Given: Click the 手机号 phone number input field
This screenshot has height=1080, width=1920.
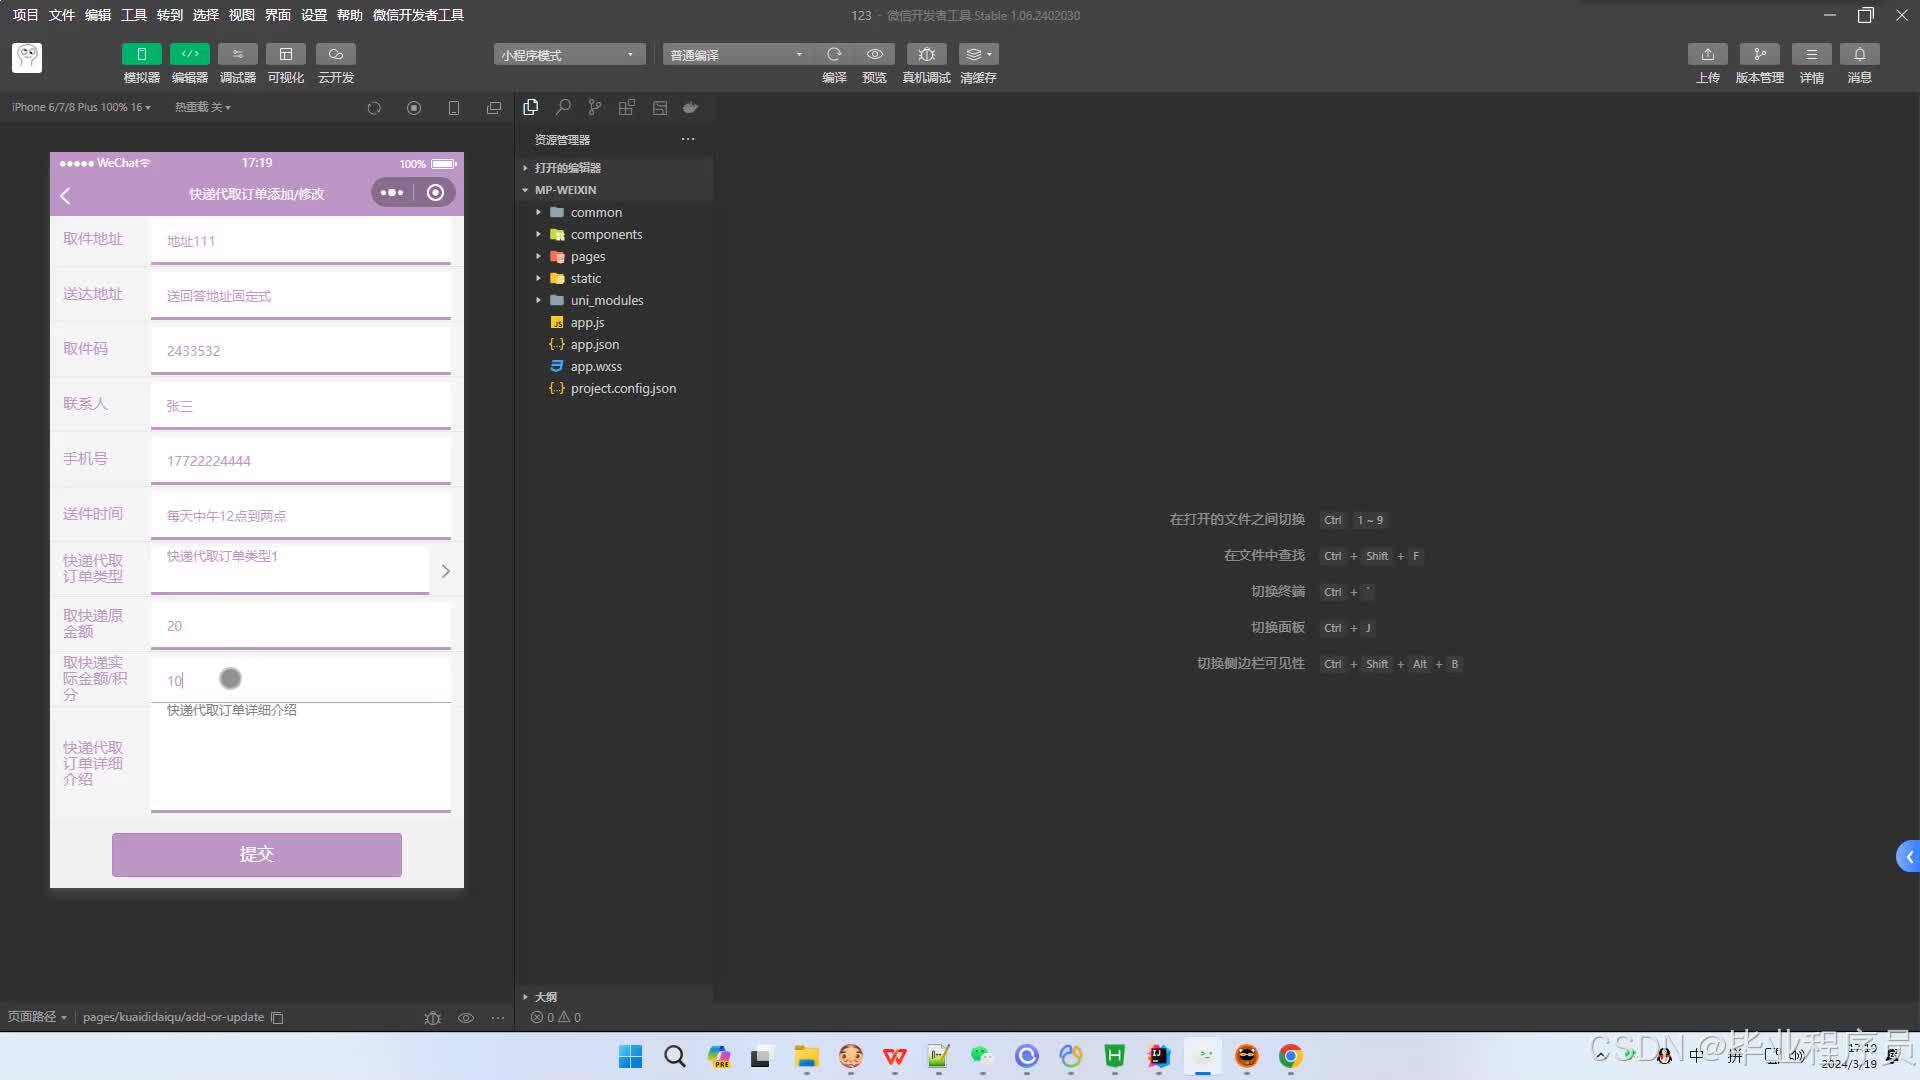Looking at the screenshot, I should tap(300, 461).
